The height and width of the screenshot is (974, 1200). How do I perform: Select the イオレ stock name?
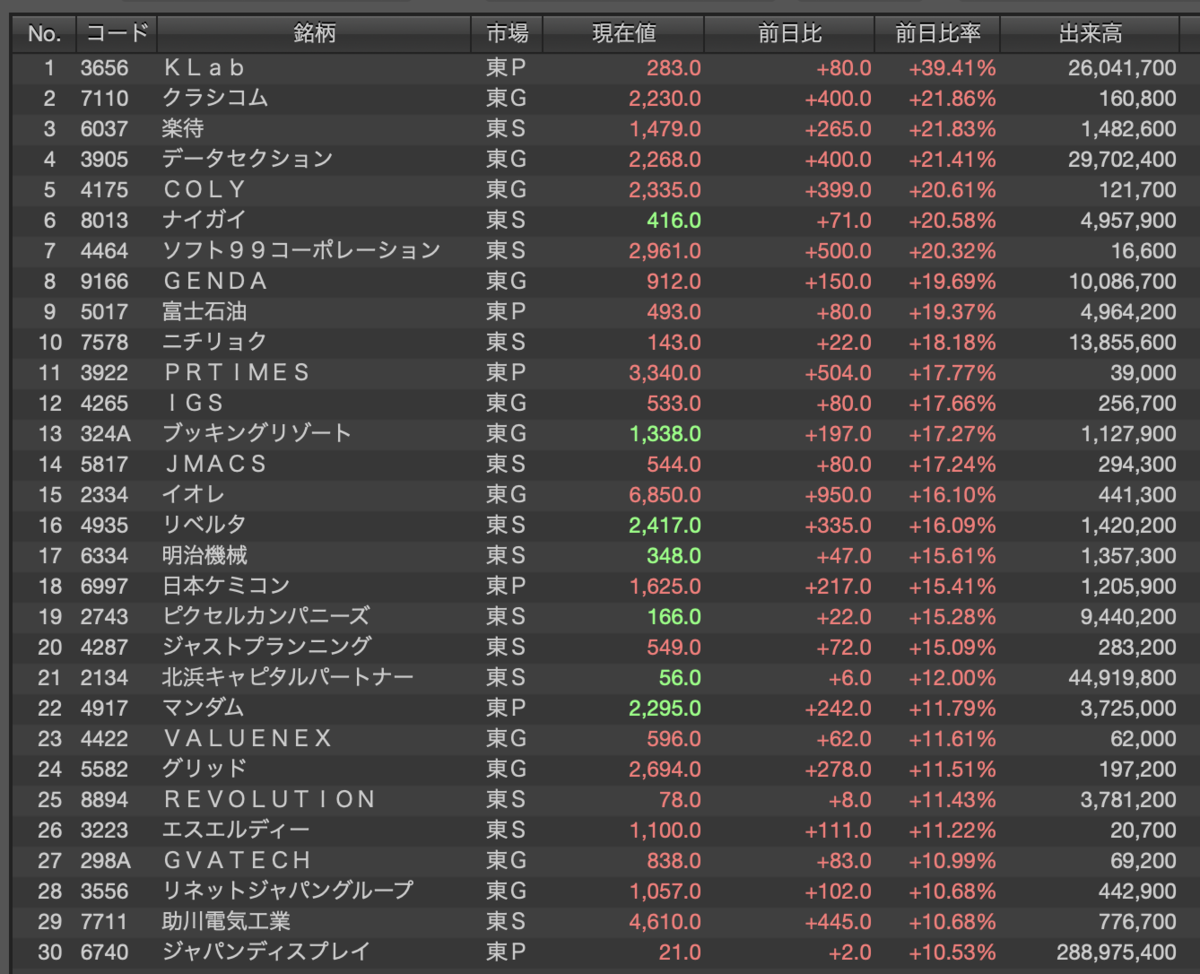click(194, 495)
